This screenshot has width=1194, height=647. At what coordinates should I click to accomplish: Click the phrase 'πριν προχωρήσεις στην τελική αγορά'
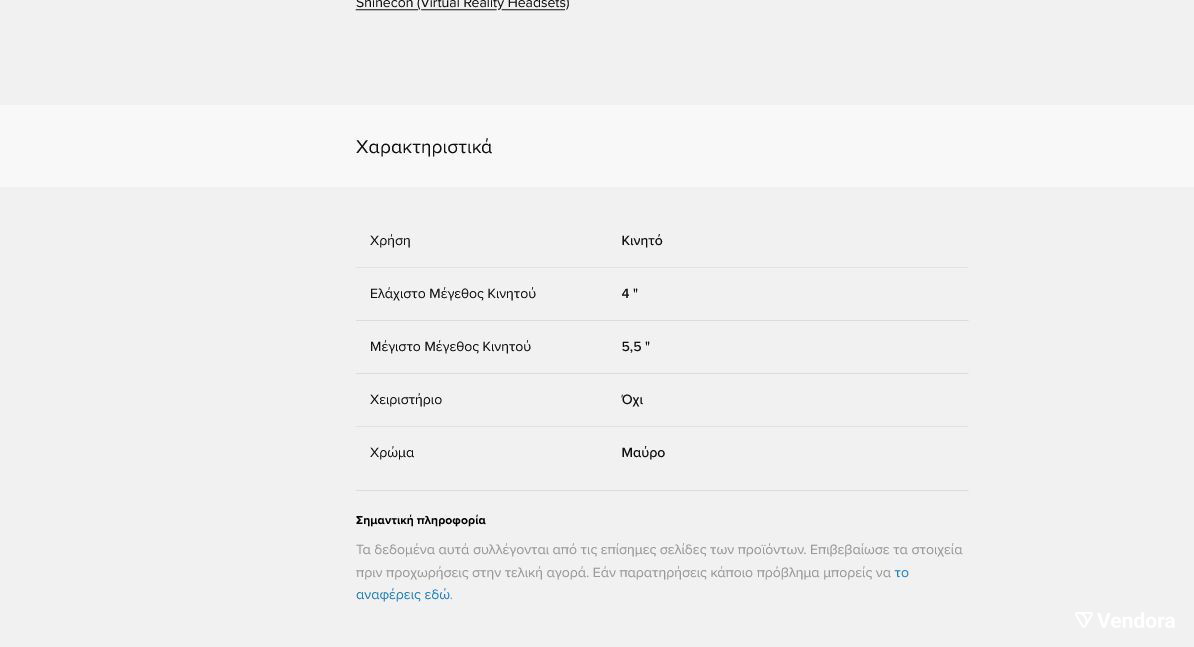pyautogui.click(x=472, y=572)
